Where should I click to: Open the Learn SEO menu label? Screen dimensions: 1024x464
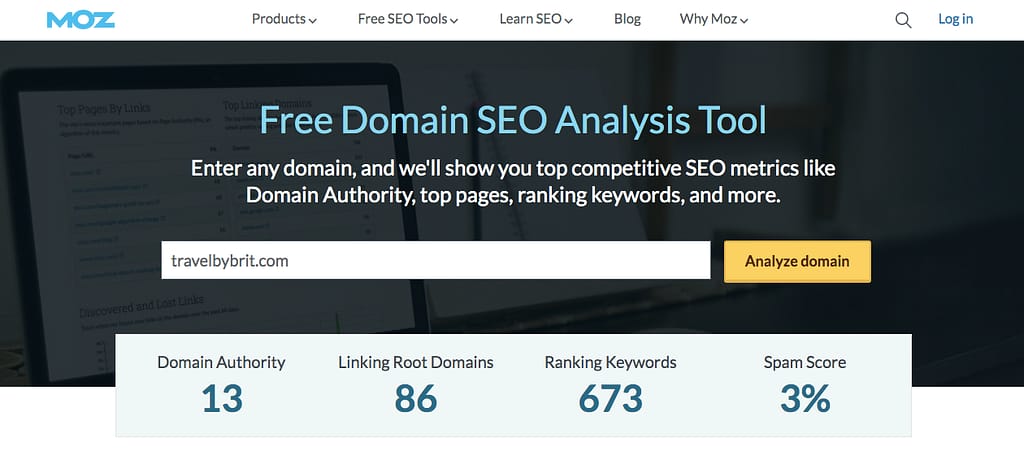[529, 19]
